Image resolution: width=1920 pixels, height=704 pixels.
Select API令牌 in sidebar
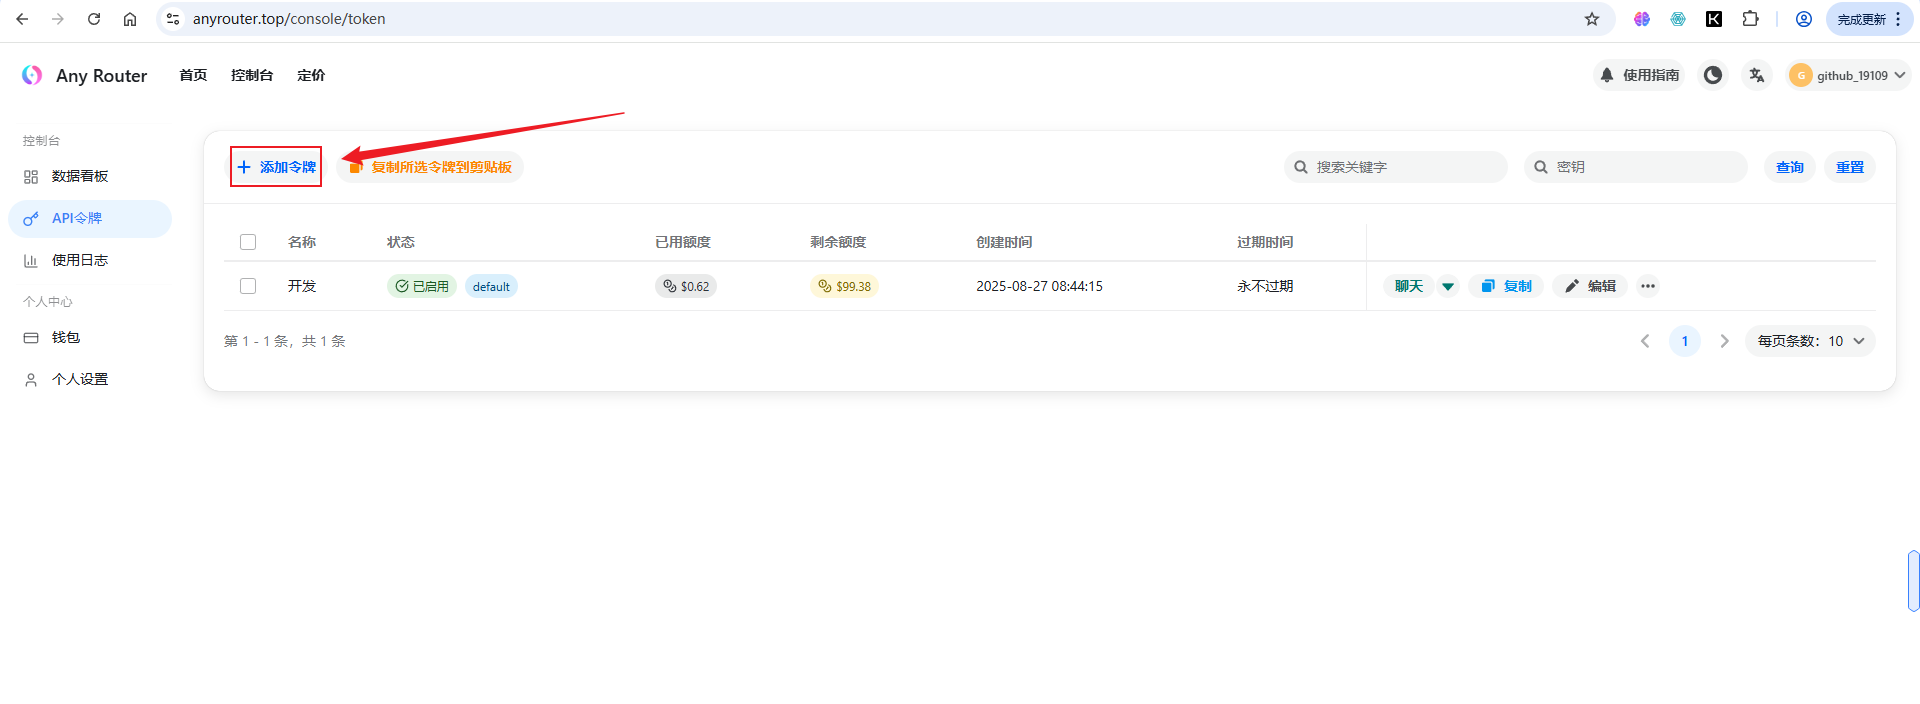tap(90, 218)
